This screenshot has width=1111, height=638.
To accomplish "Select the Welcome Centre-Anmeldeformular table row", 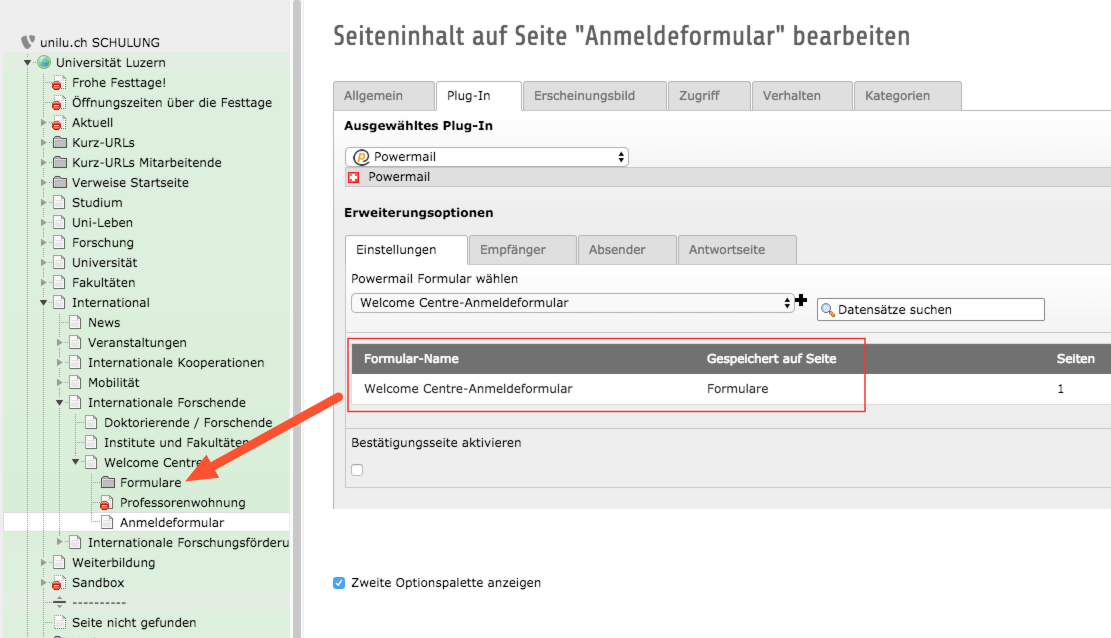I will click(x=731, y=388).
